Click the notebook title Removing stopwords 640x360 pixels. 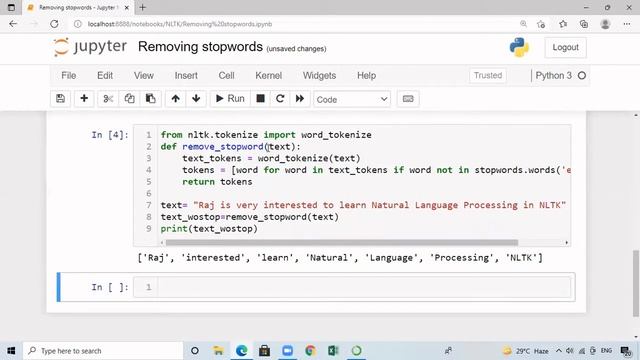pyautogui.click(x=200, y=47)
